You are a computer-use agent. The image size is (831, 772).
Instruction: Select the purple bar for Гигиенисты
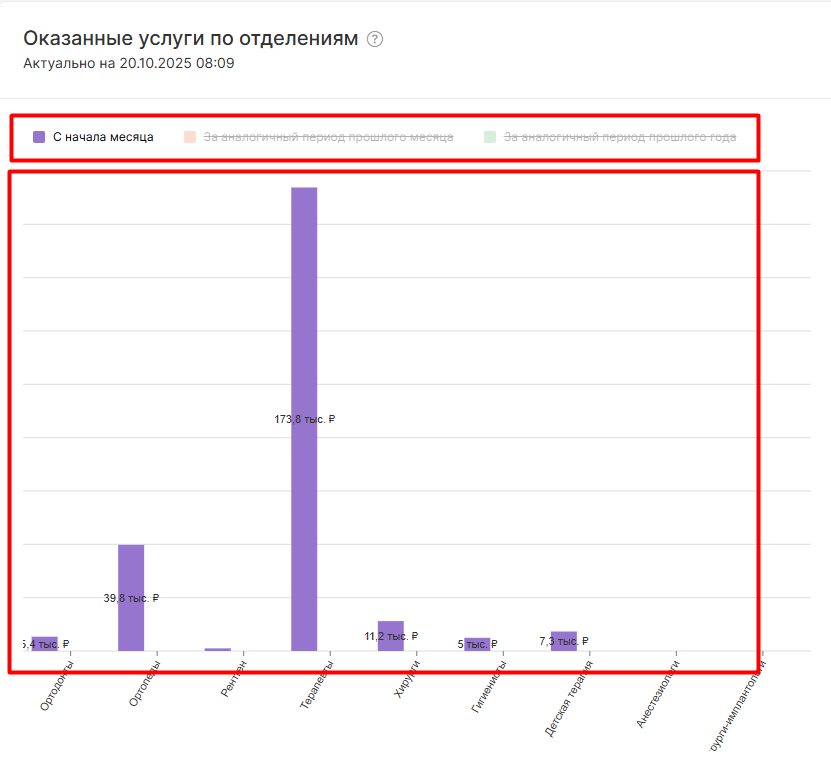(477, 641)
